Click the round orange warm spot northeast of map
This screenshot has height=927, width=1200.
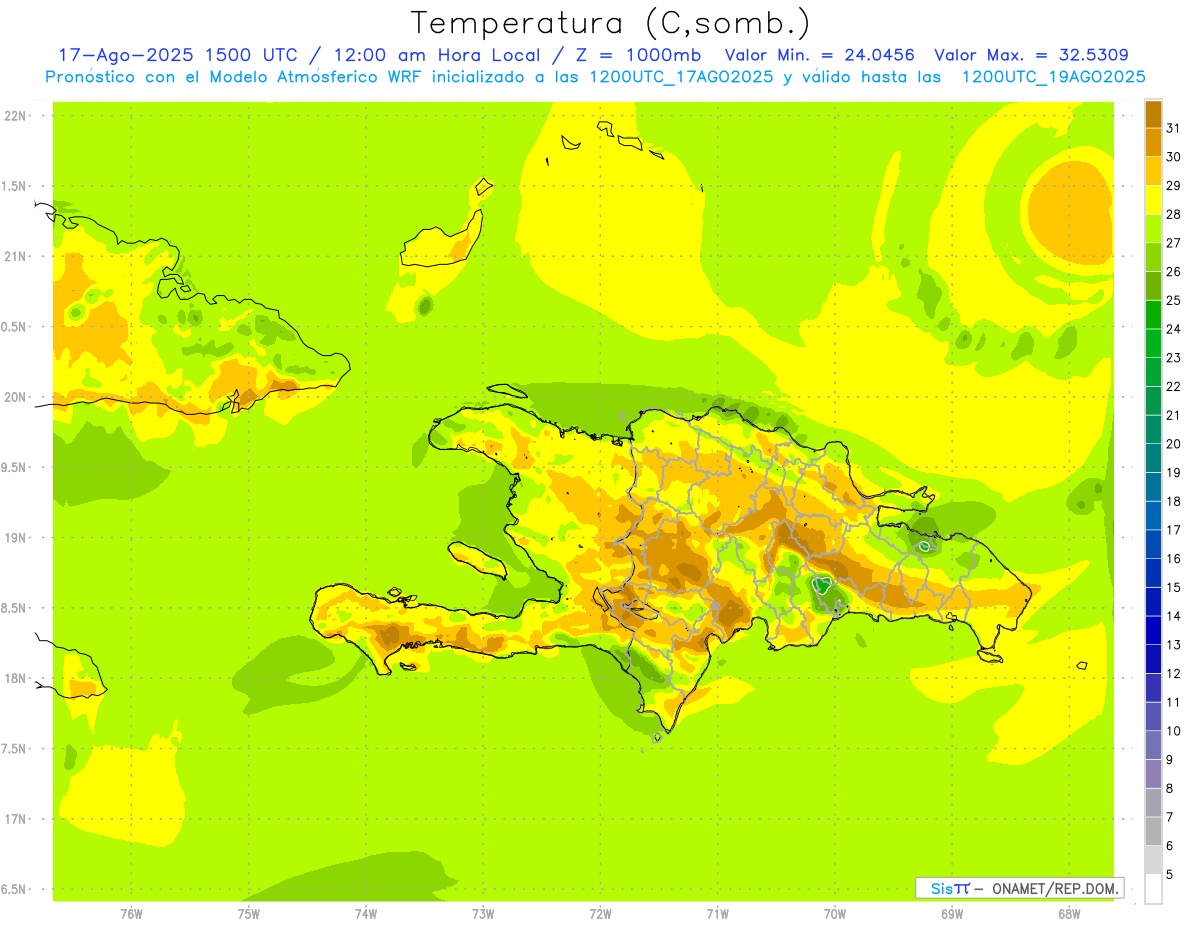[1070, 211]
